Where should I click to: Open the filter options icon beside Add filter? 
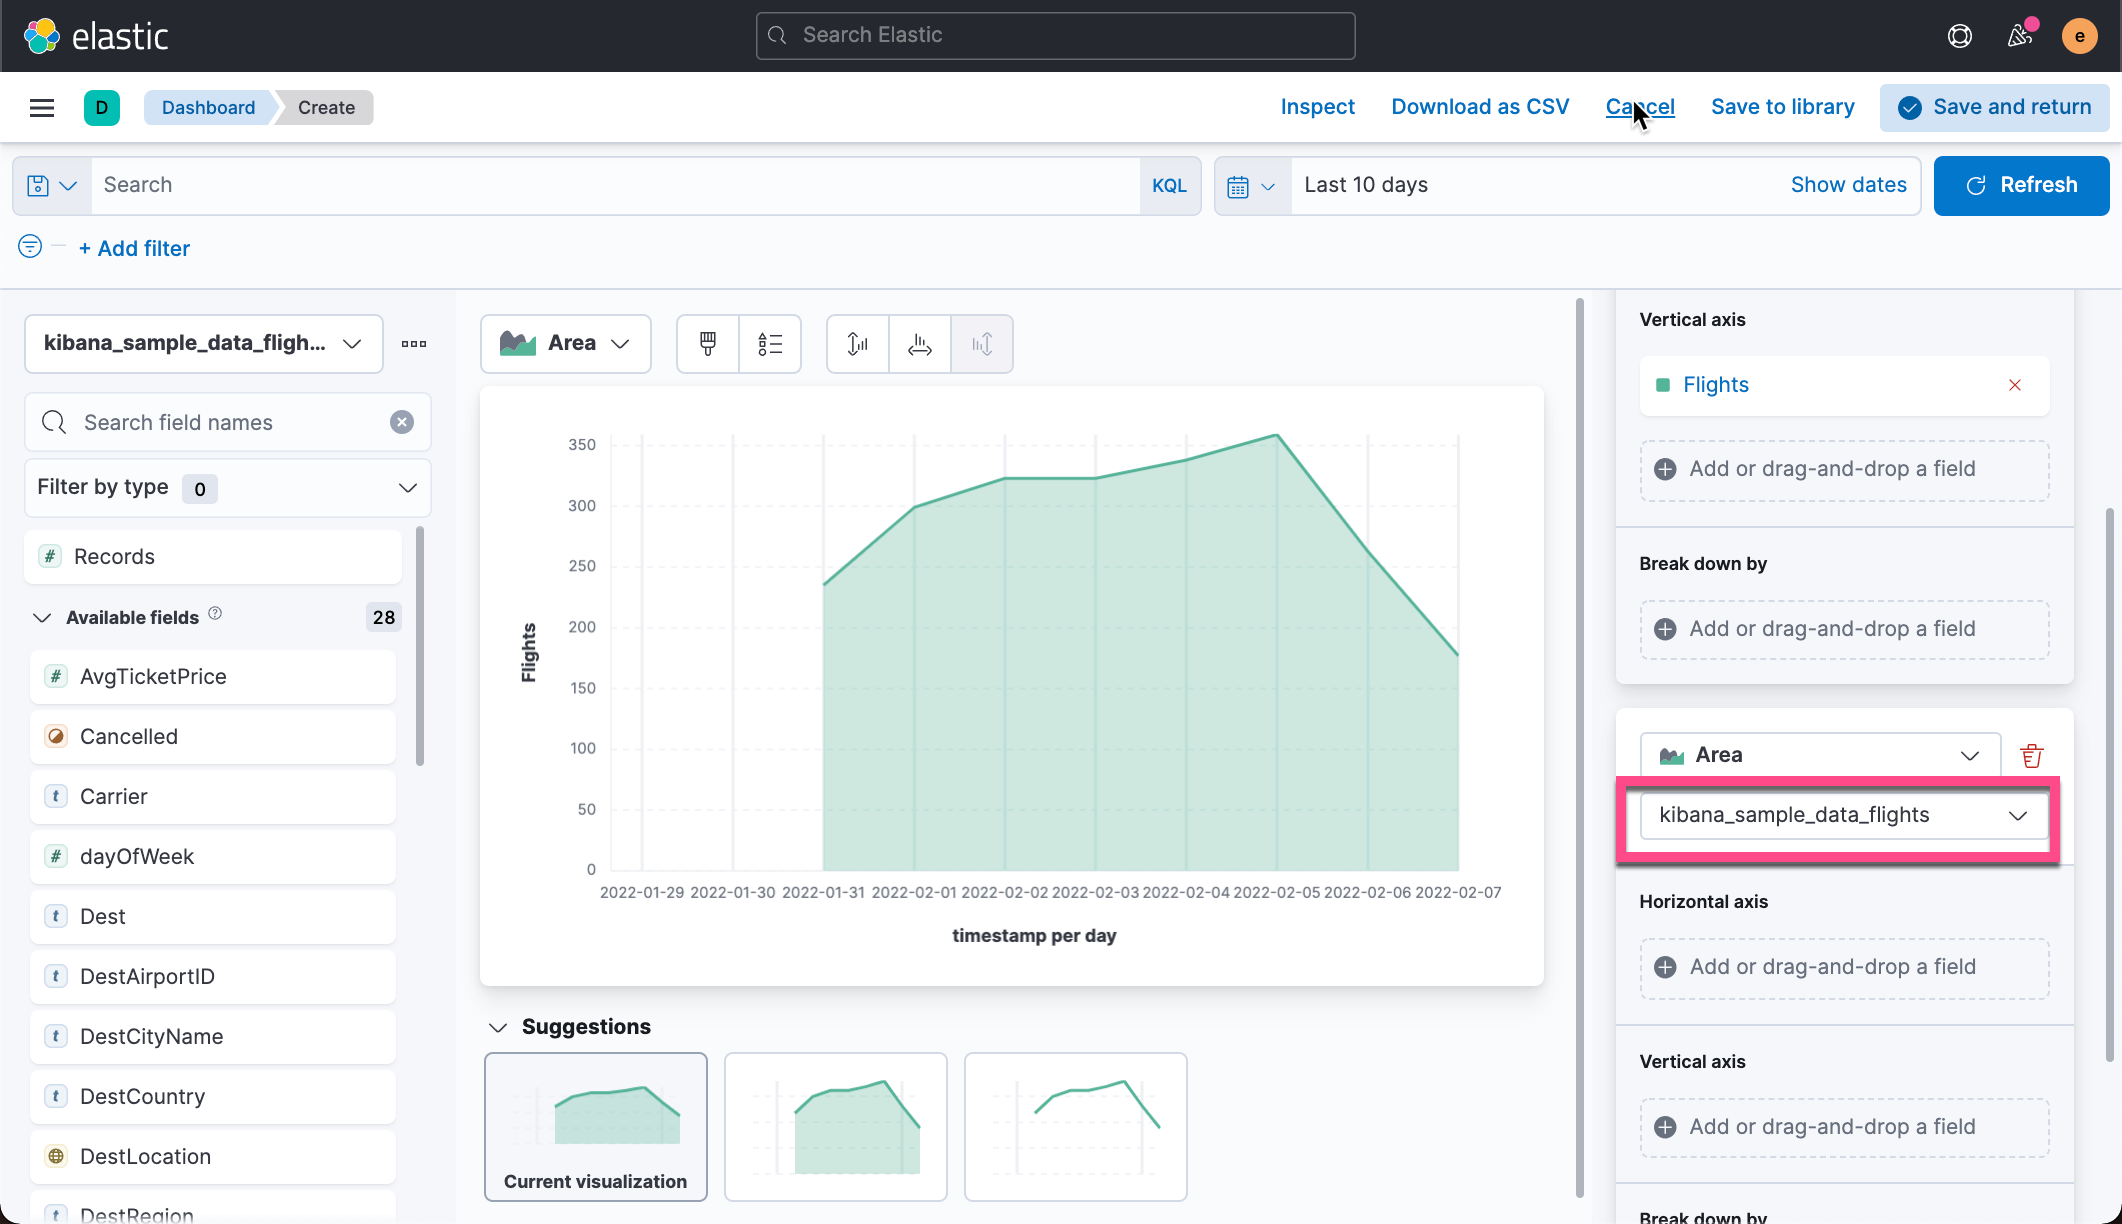click(29, 246)
